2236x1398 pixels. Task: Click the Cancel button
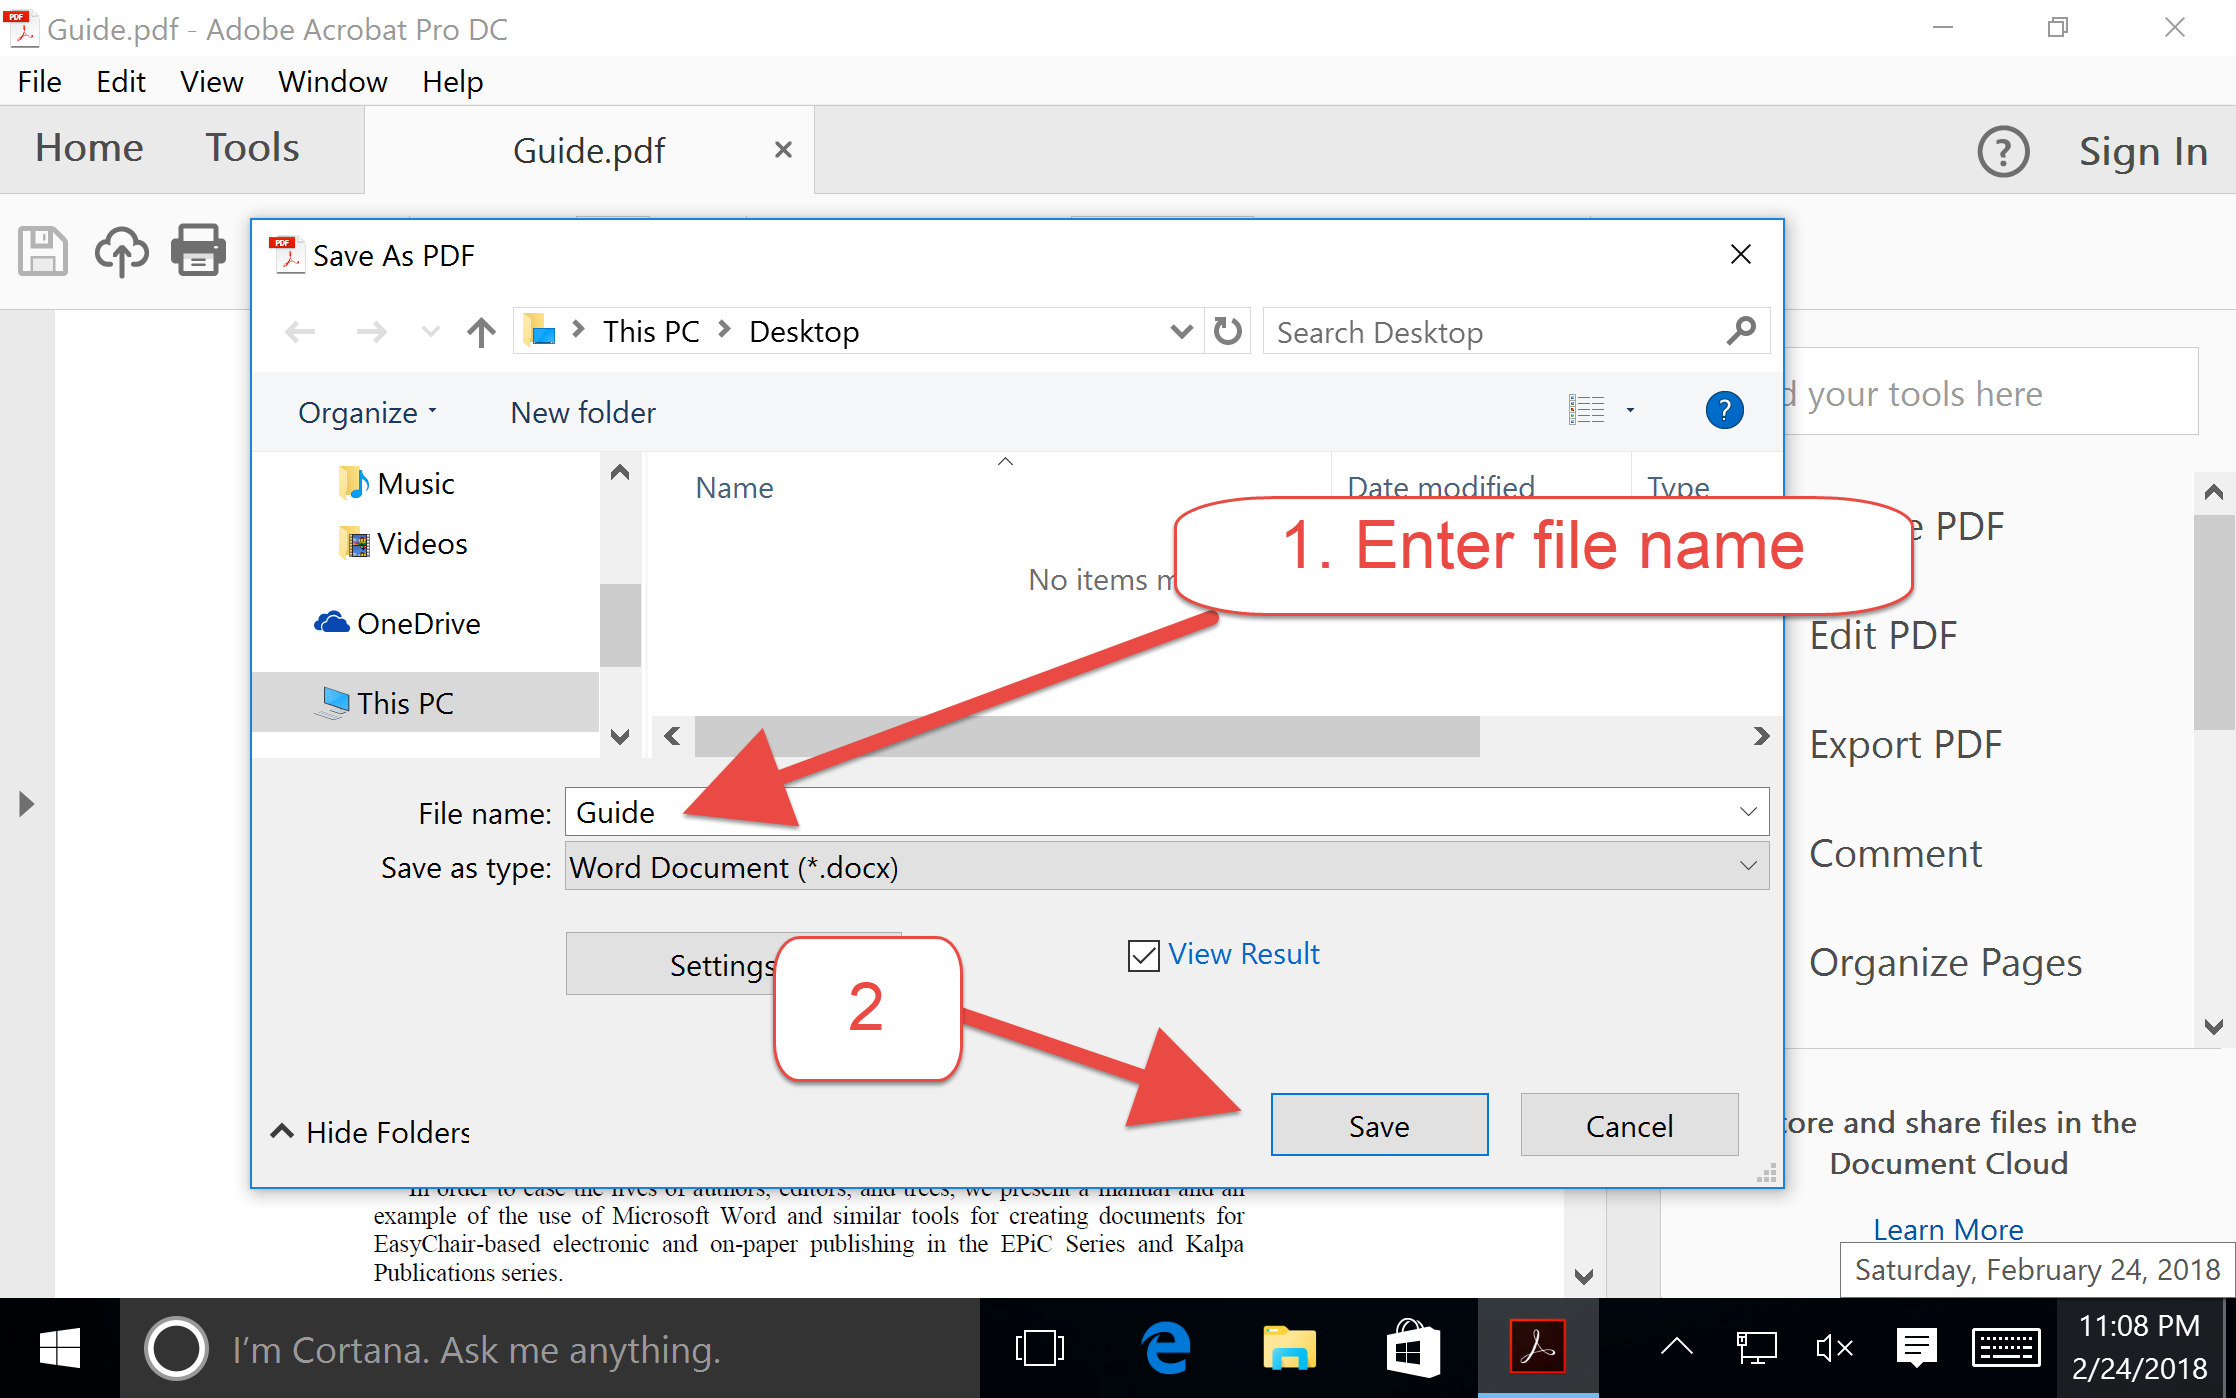click(1629, 1125)
